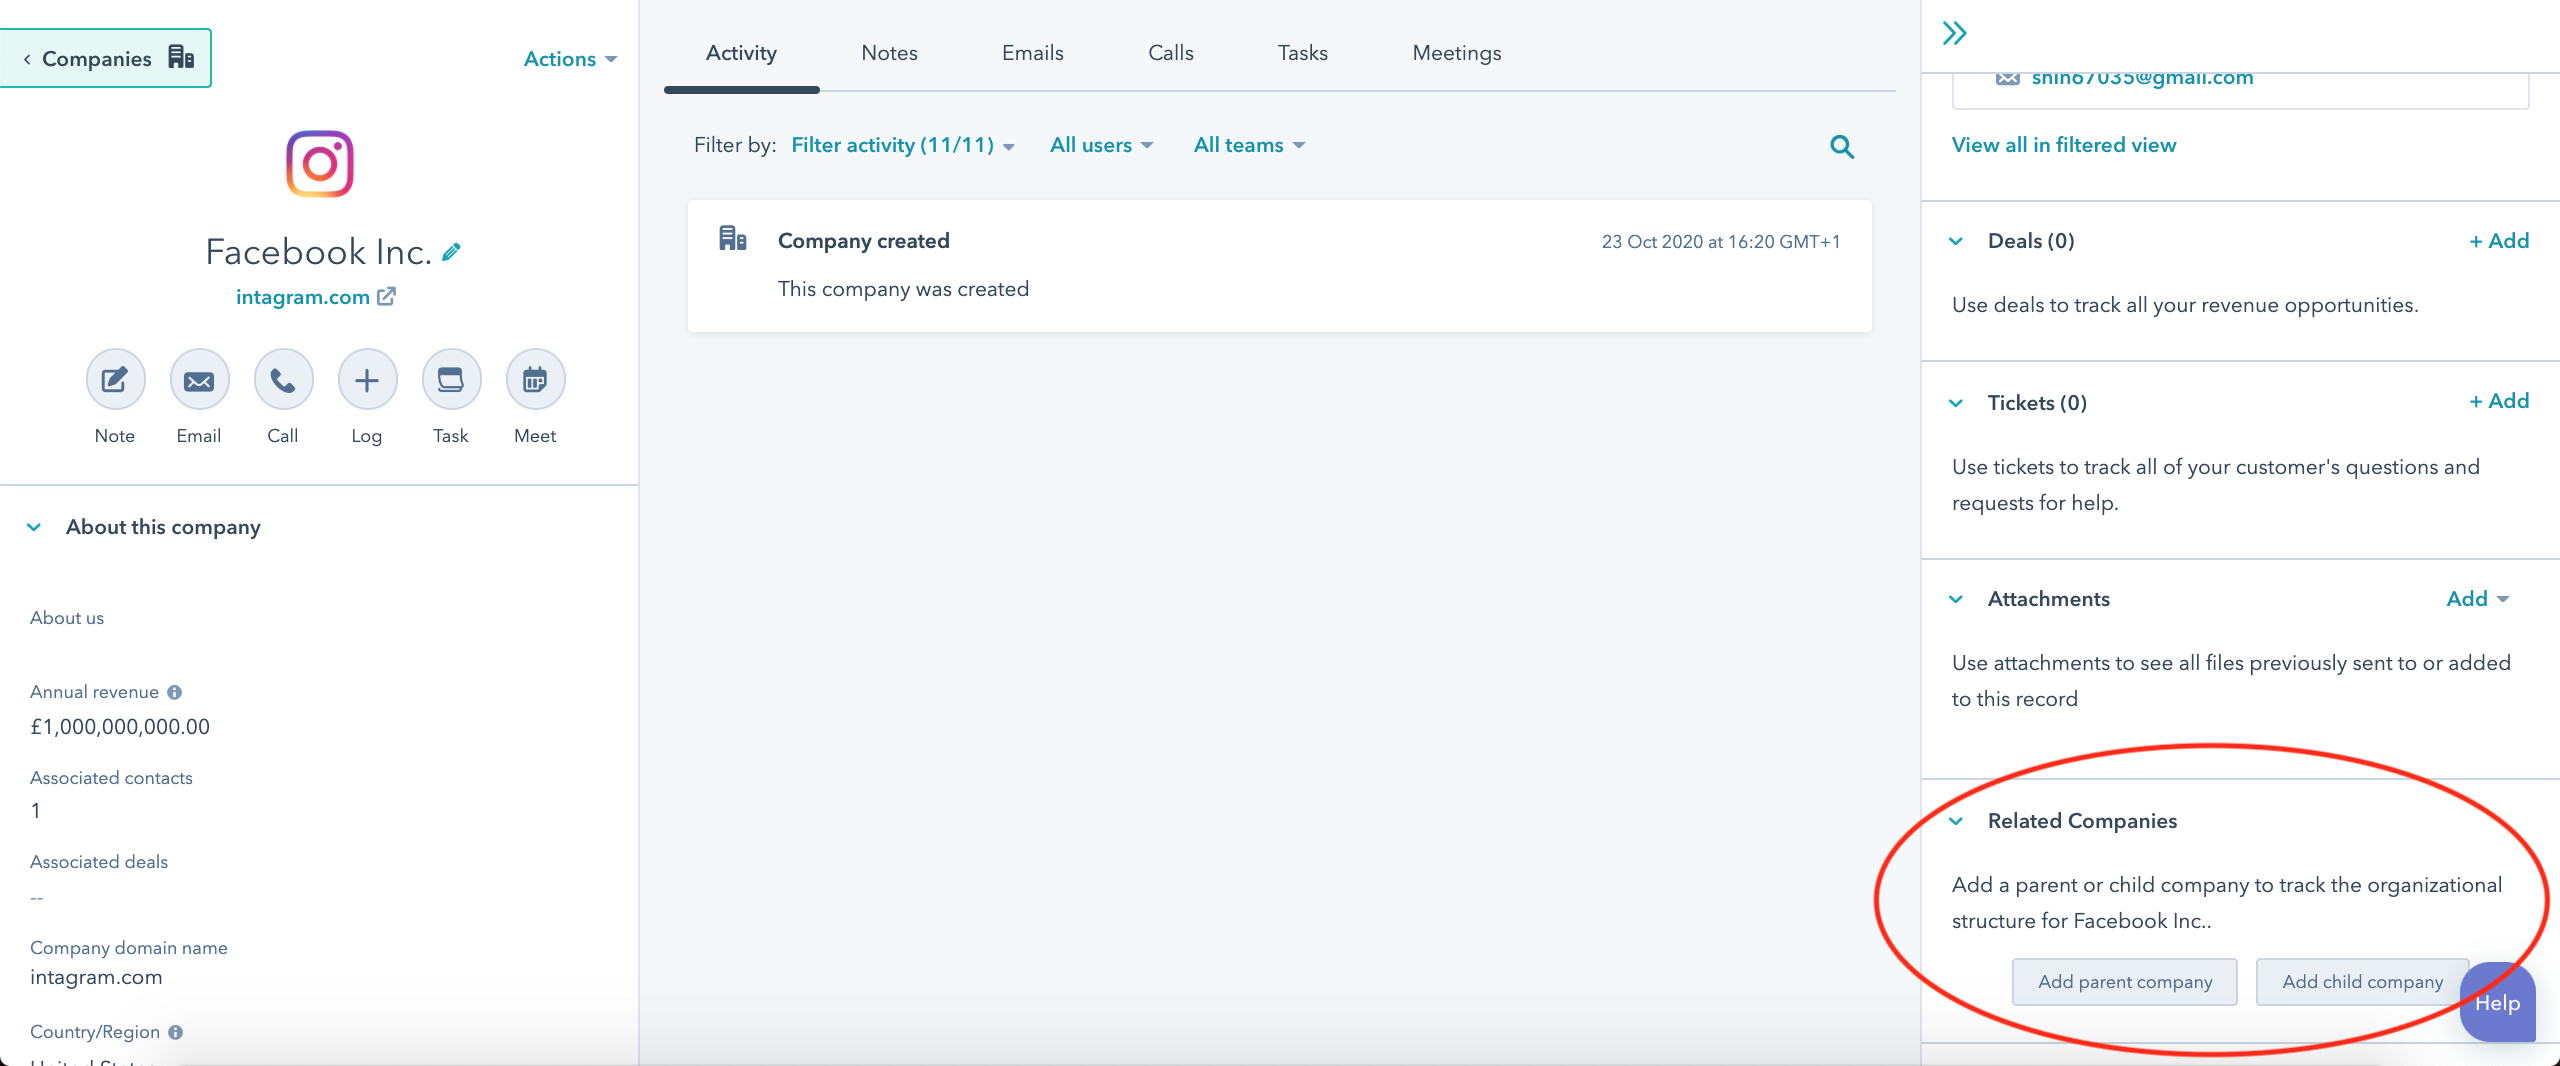Screen dimensions: 2560x1066
Task: Start a call with the Call icon
Action: pyautogui.click(x=283, y=380)
